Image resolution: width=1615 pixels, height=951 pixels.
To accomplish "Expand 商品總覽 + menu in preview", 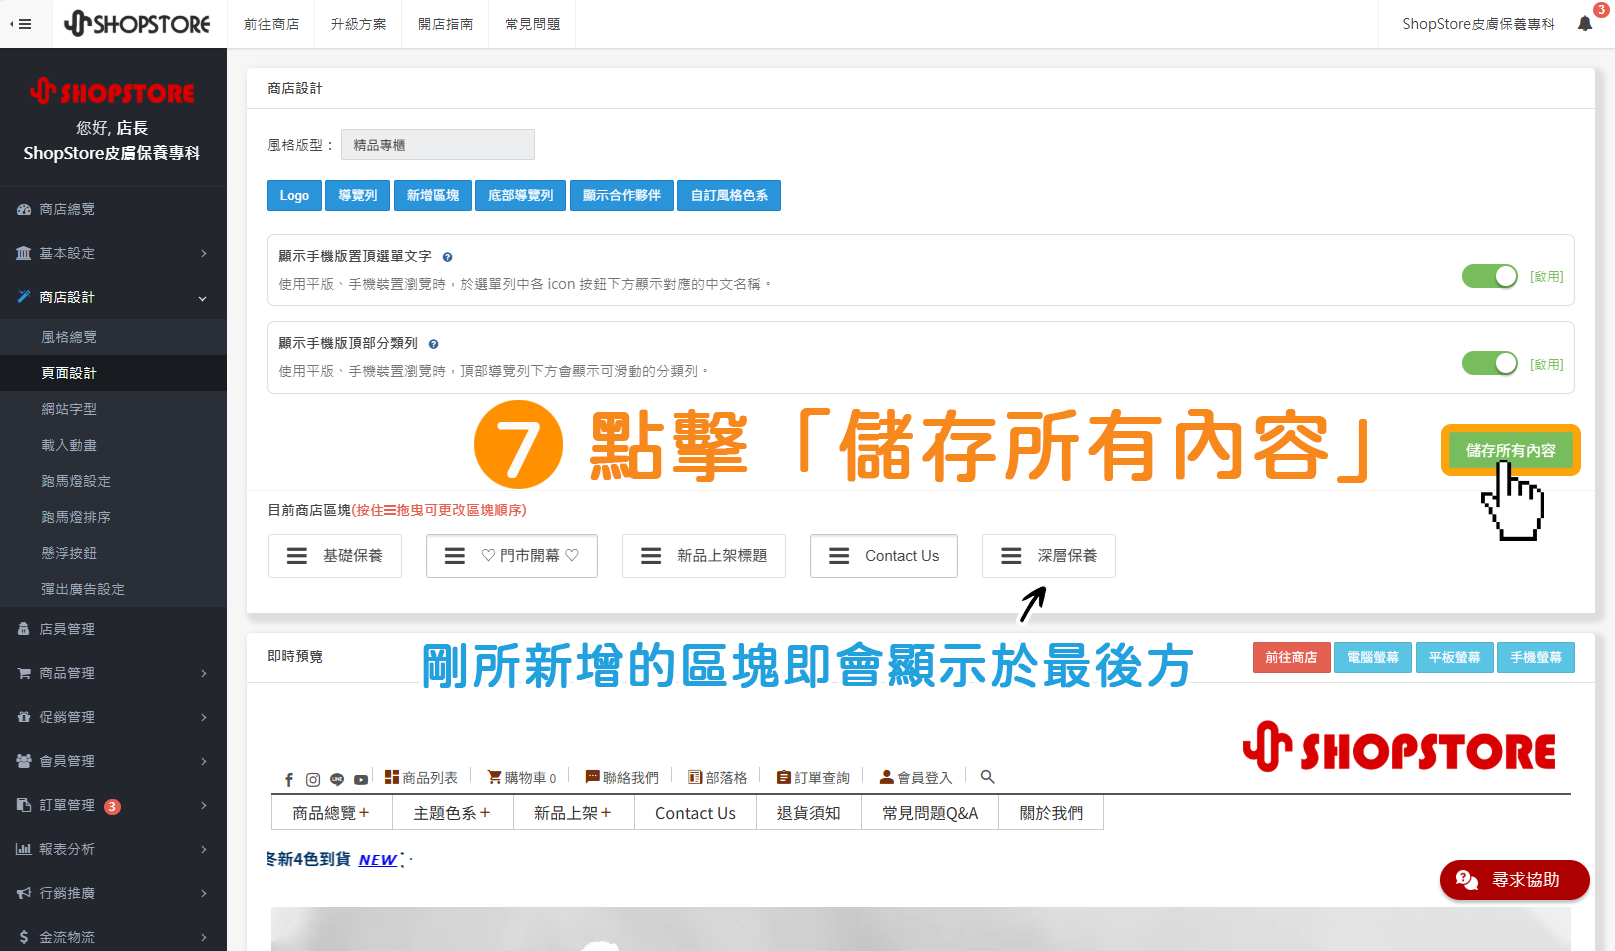I will [331, 813].
